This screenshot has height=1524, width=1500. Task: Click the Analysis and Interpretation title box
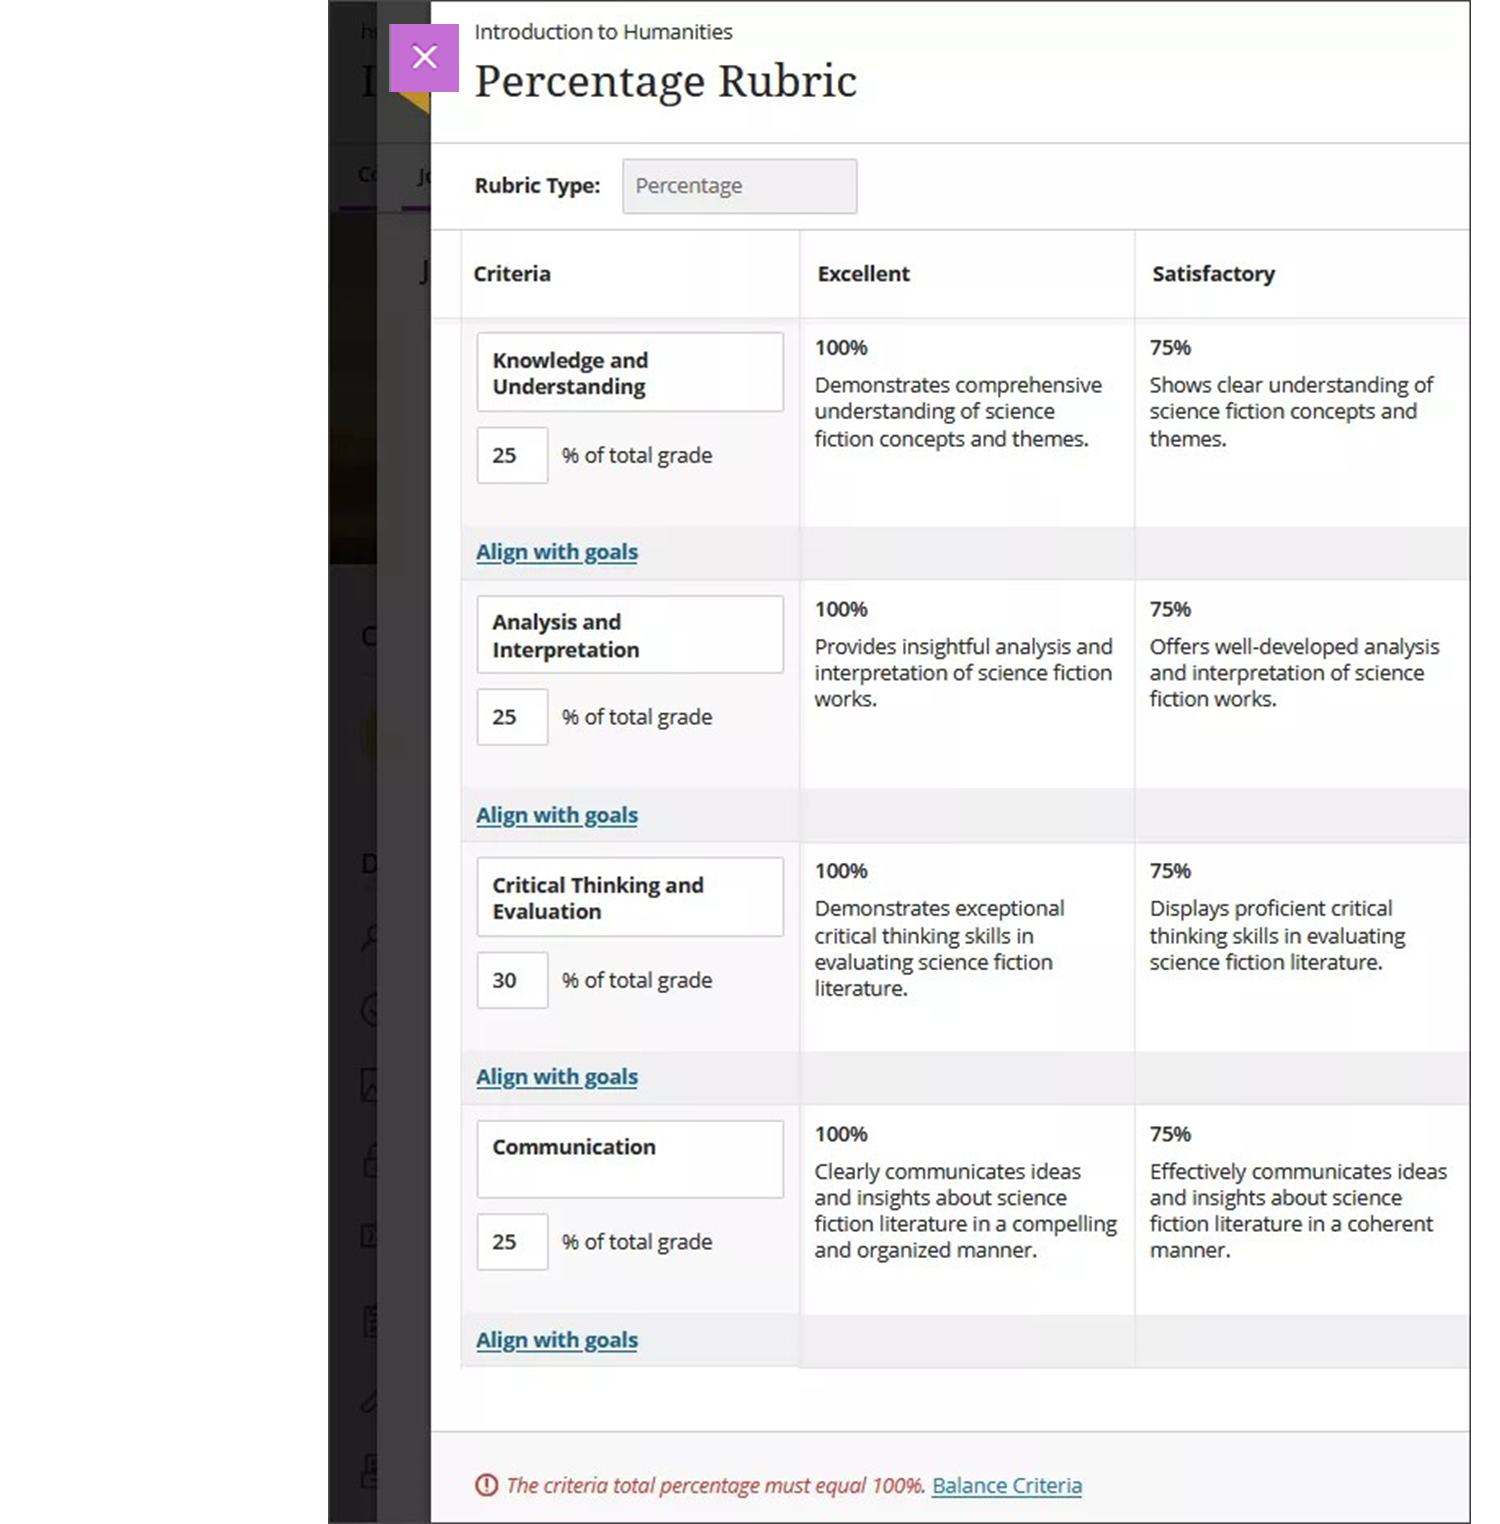(629, 634)
